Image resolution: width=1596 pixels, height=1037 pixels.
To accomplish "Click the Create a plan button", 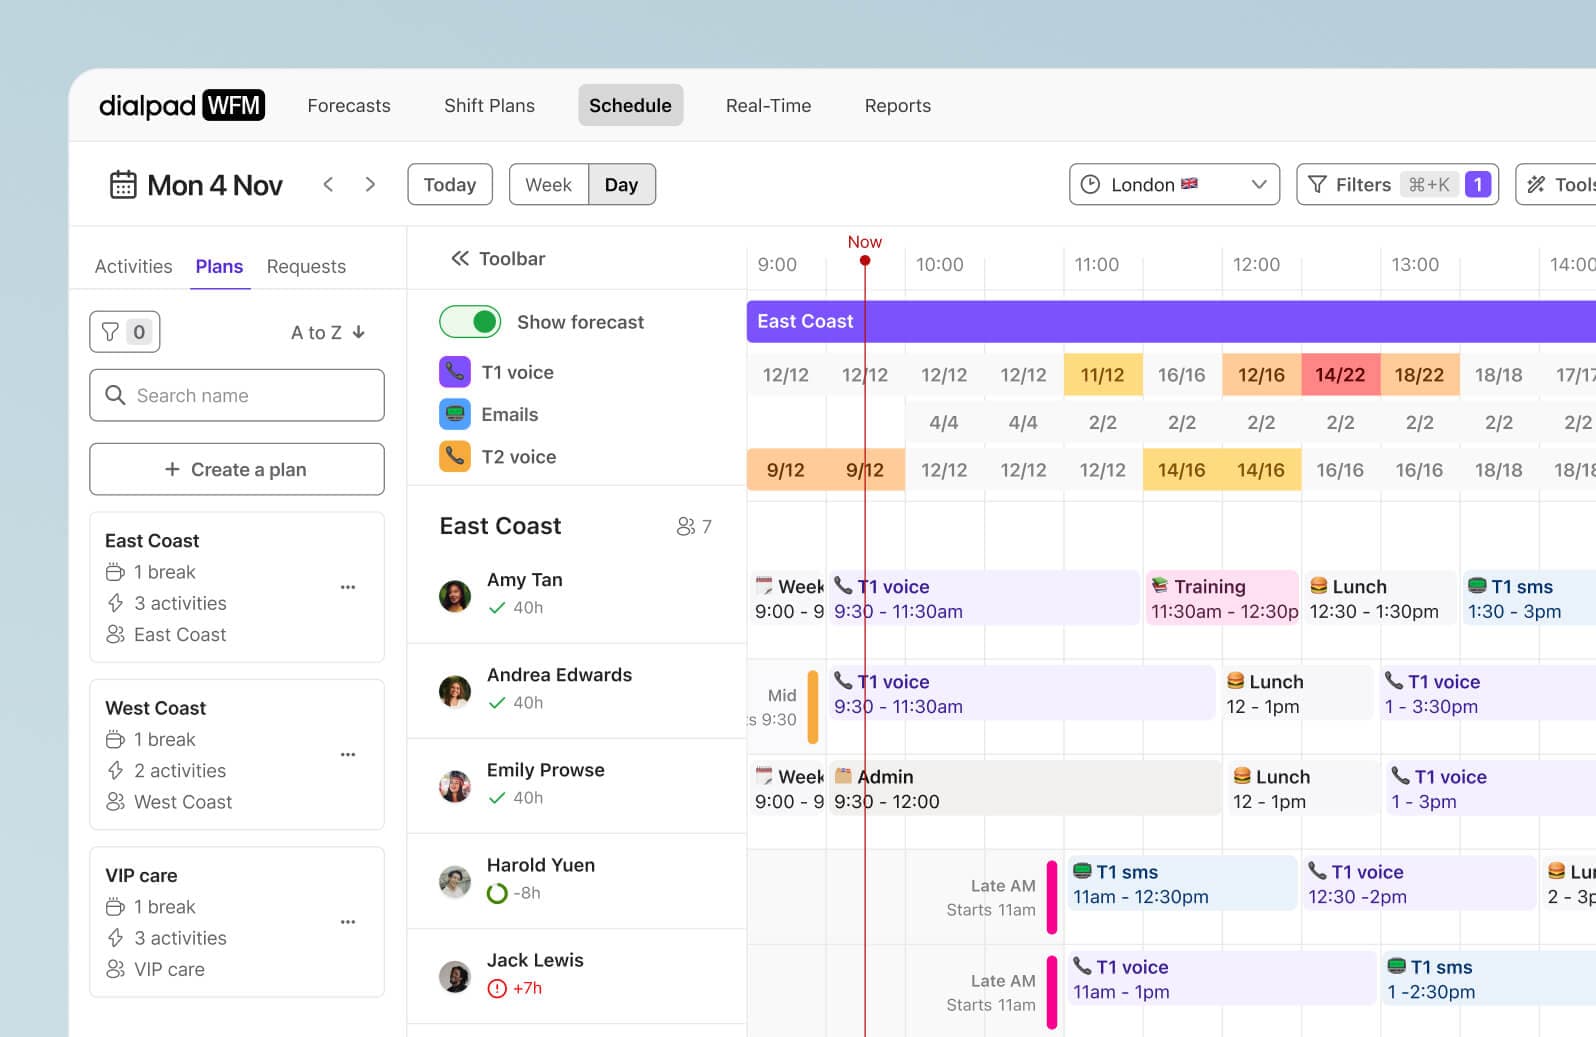I will pos(237,470).
